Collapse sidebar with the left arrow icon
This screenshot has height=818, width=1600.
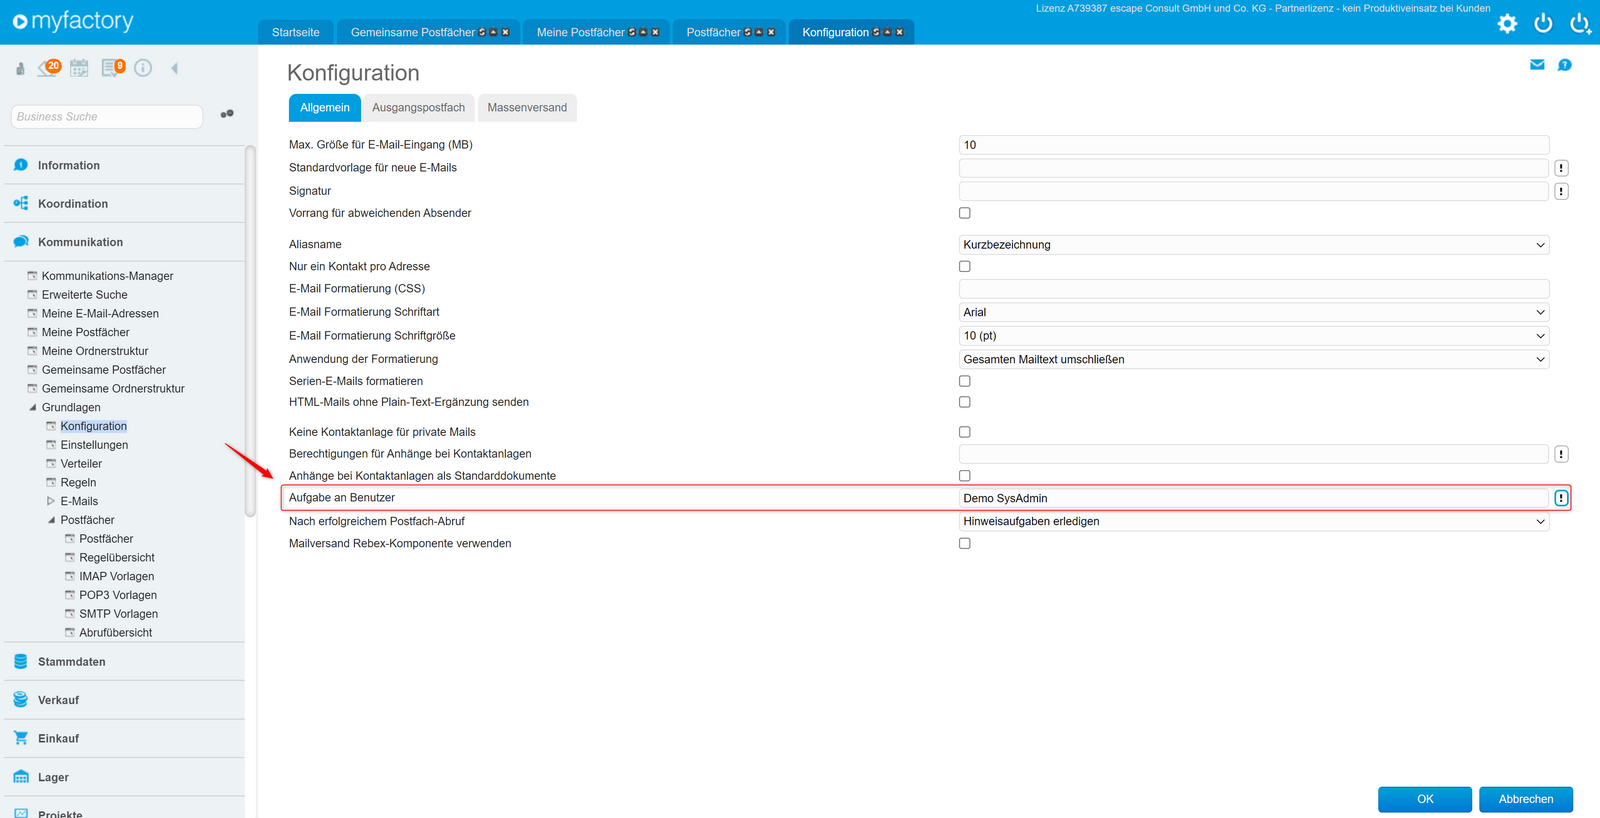(174, 68)
